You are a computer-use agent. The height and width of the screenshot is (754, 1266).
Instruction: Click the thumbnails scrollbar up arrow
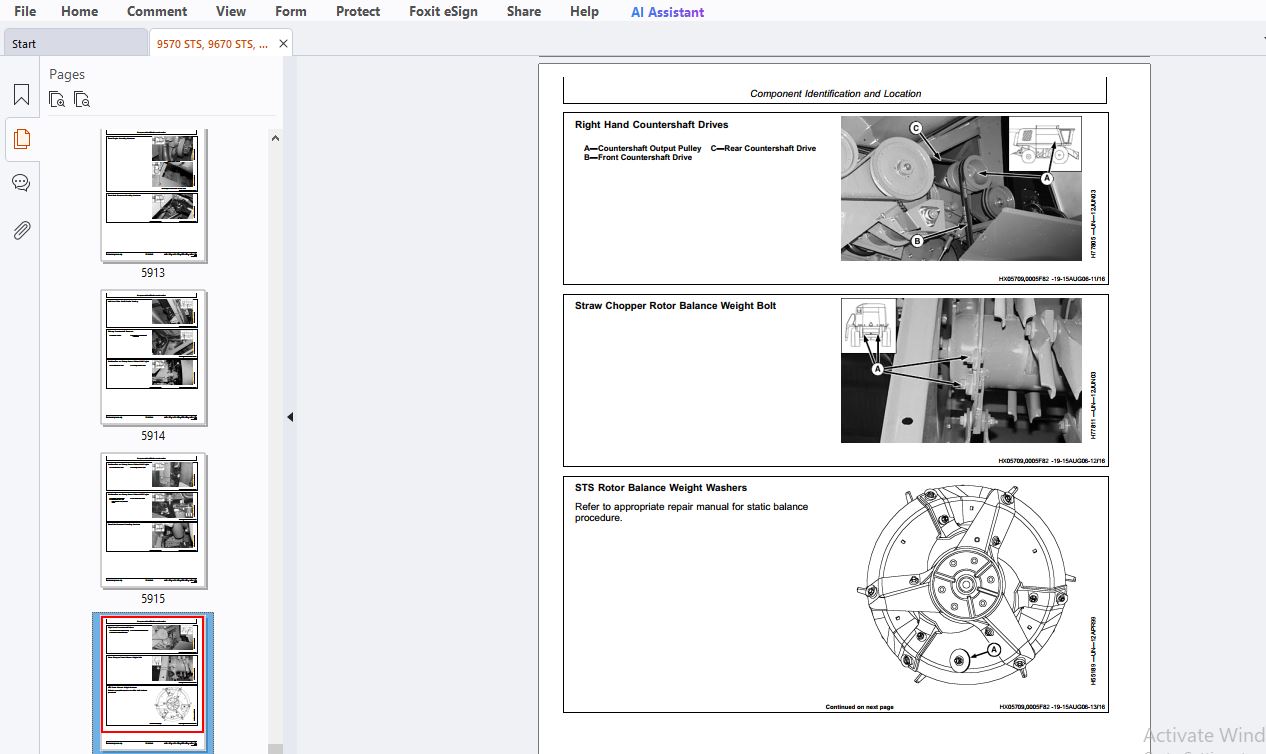point(275,139)
